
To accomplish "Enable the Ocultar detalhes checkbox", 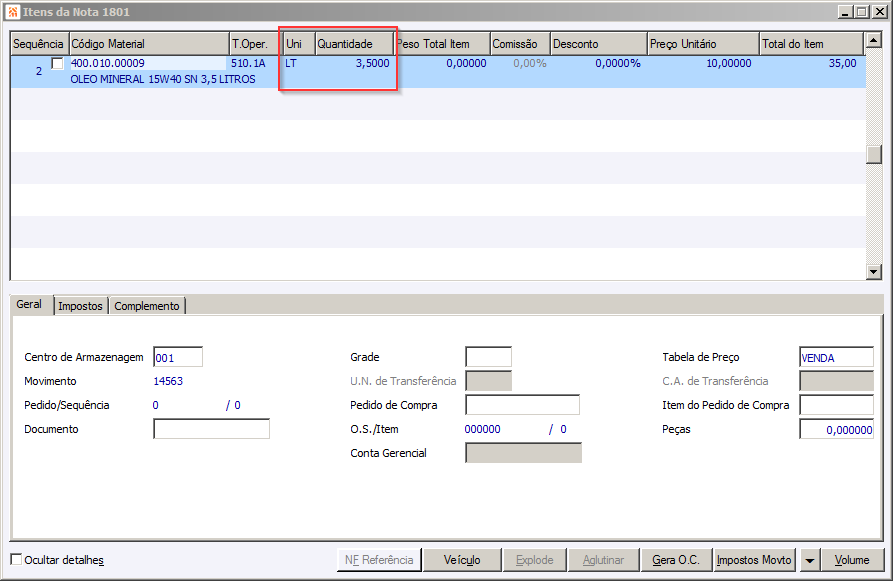I will [17, 559].
